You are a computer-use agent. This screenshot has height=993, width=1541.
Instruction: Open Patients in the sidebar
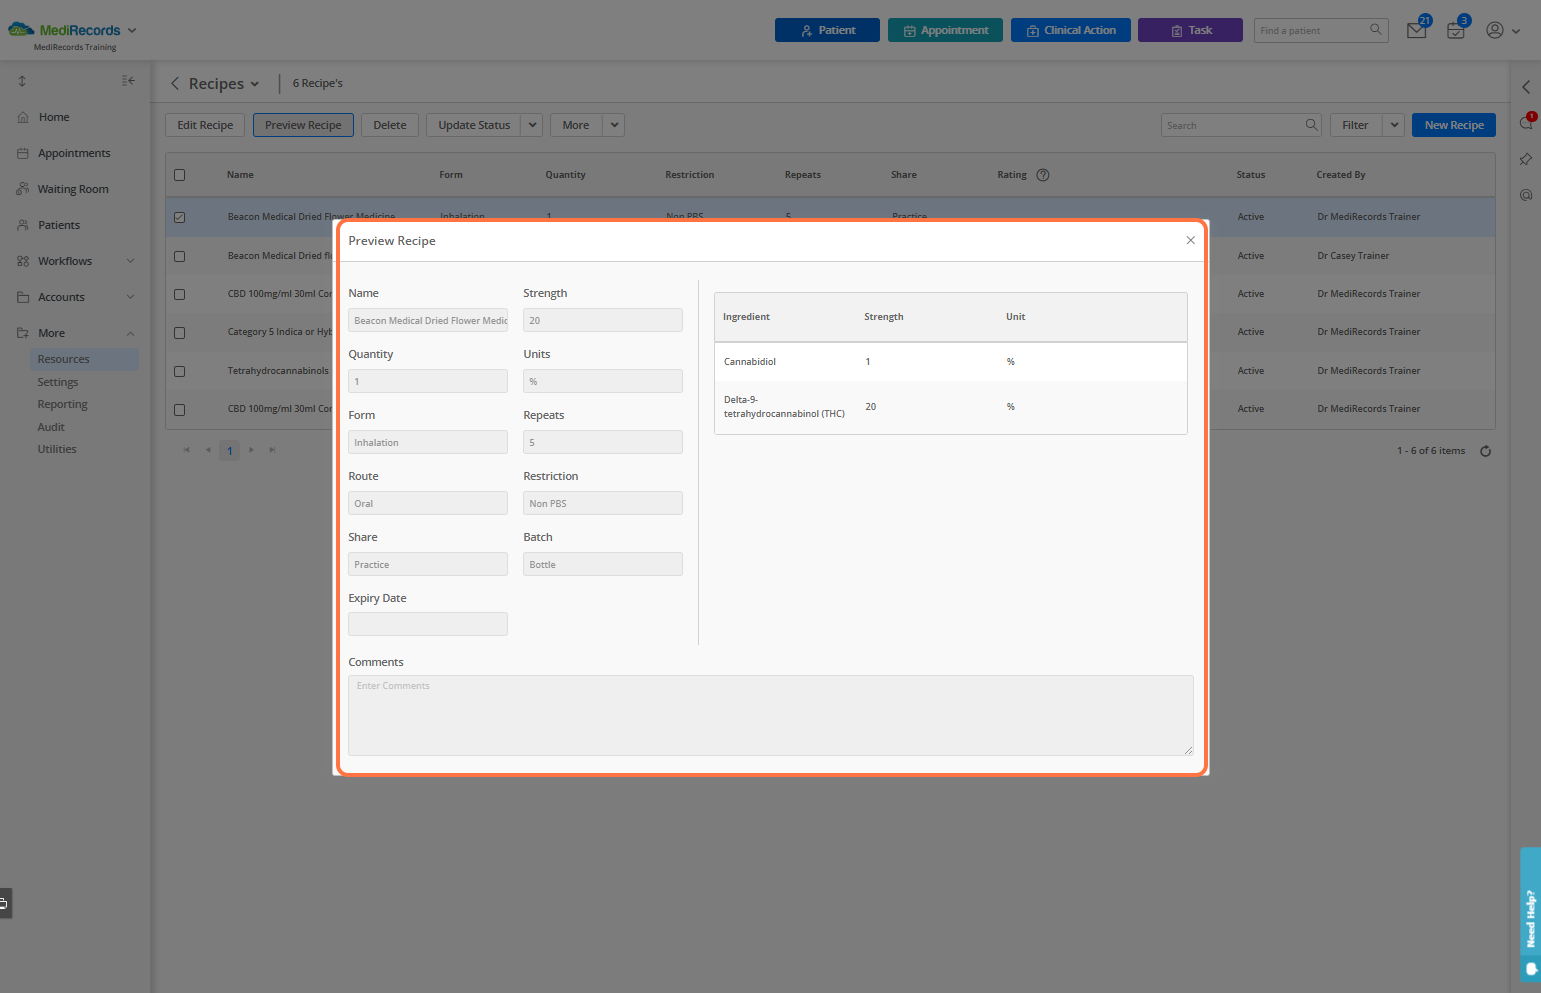59,225
